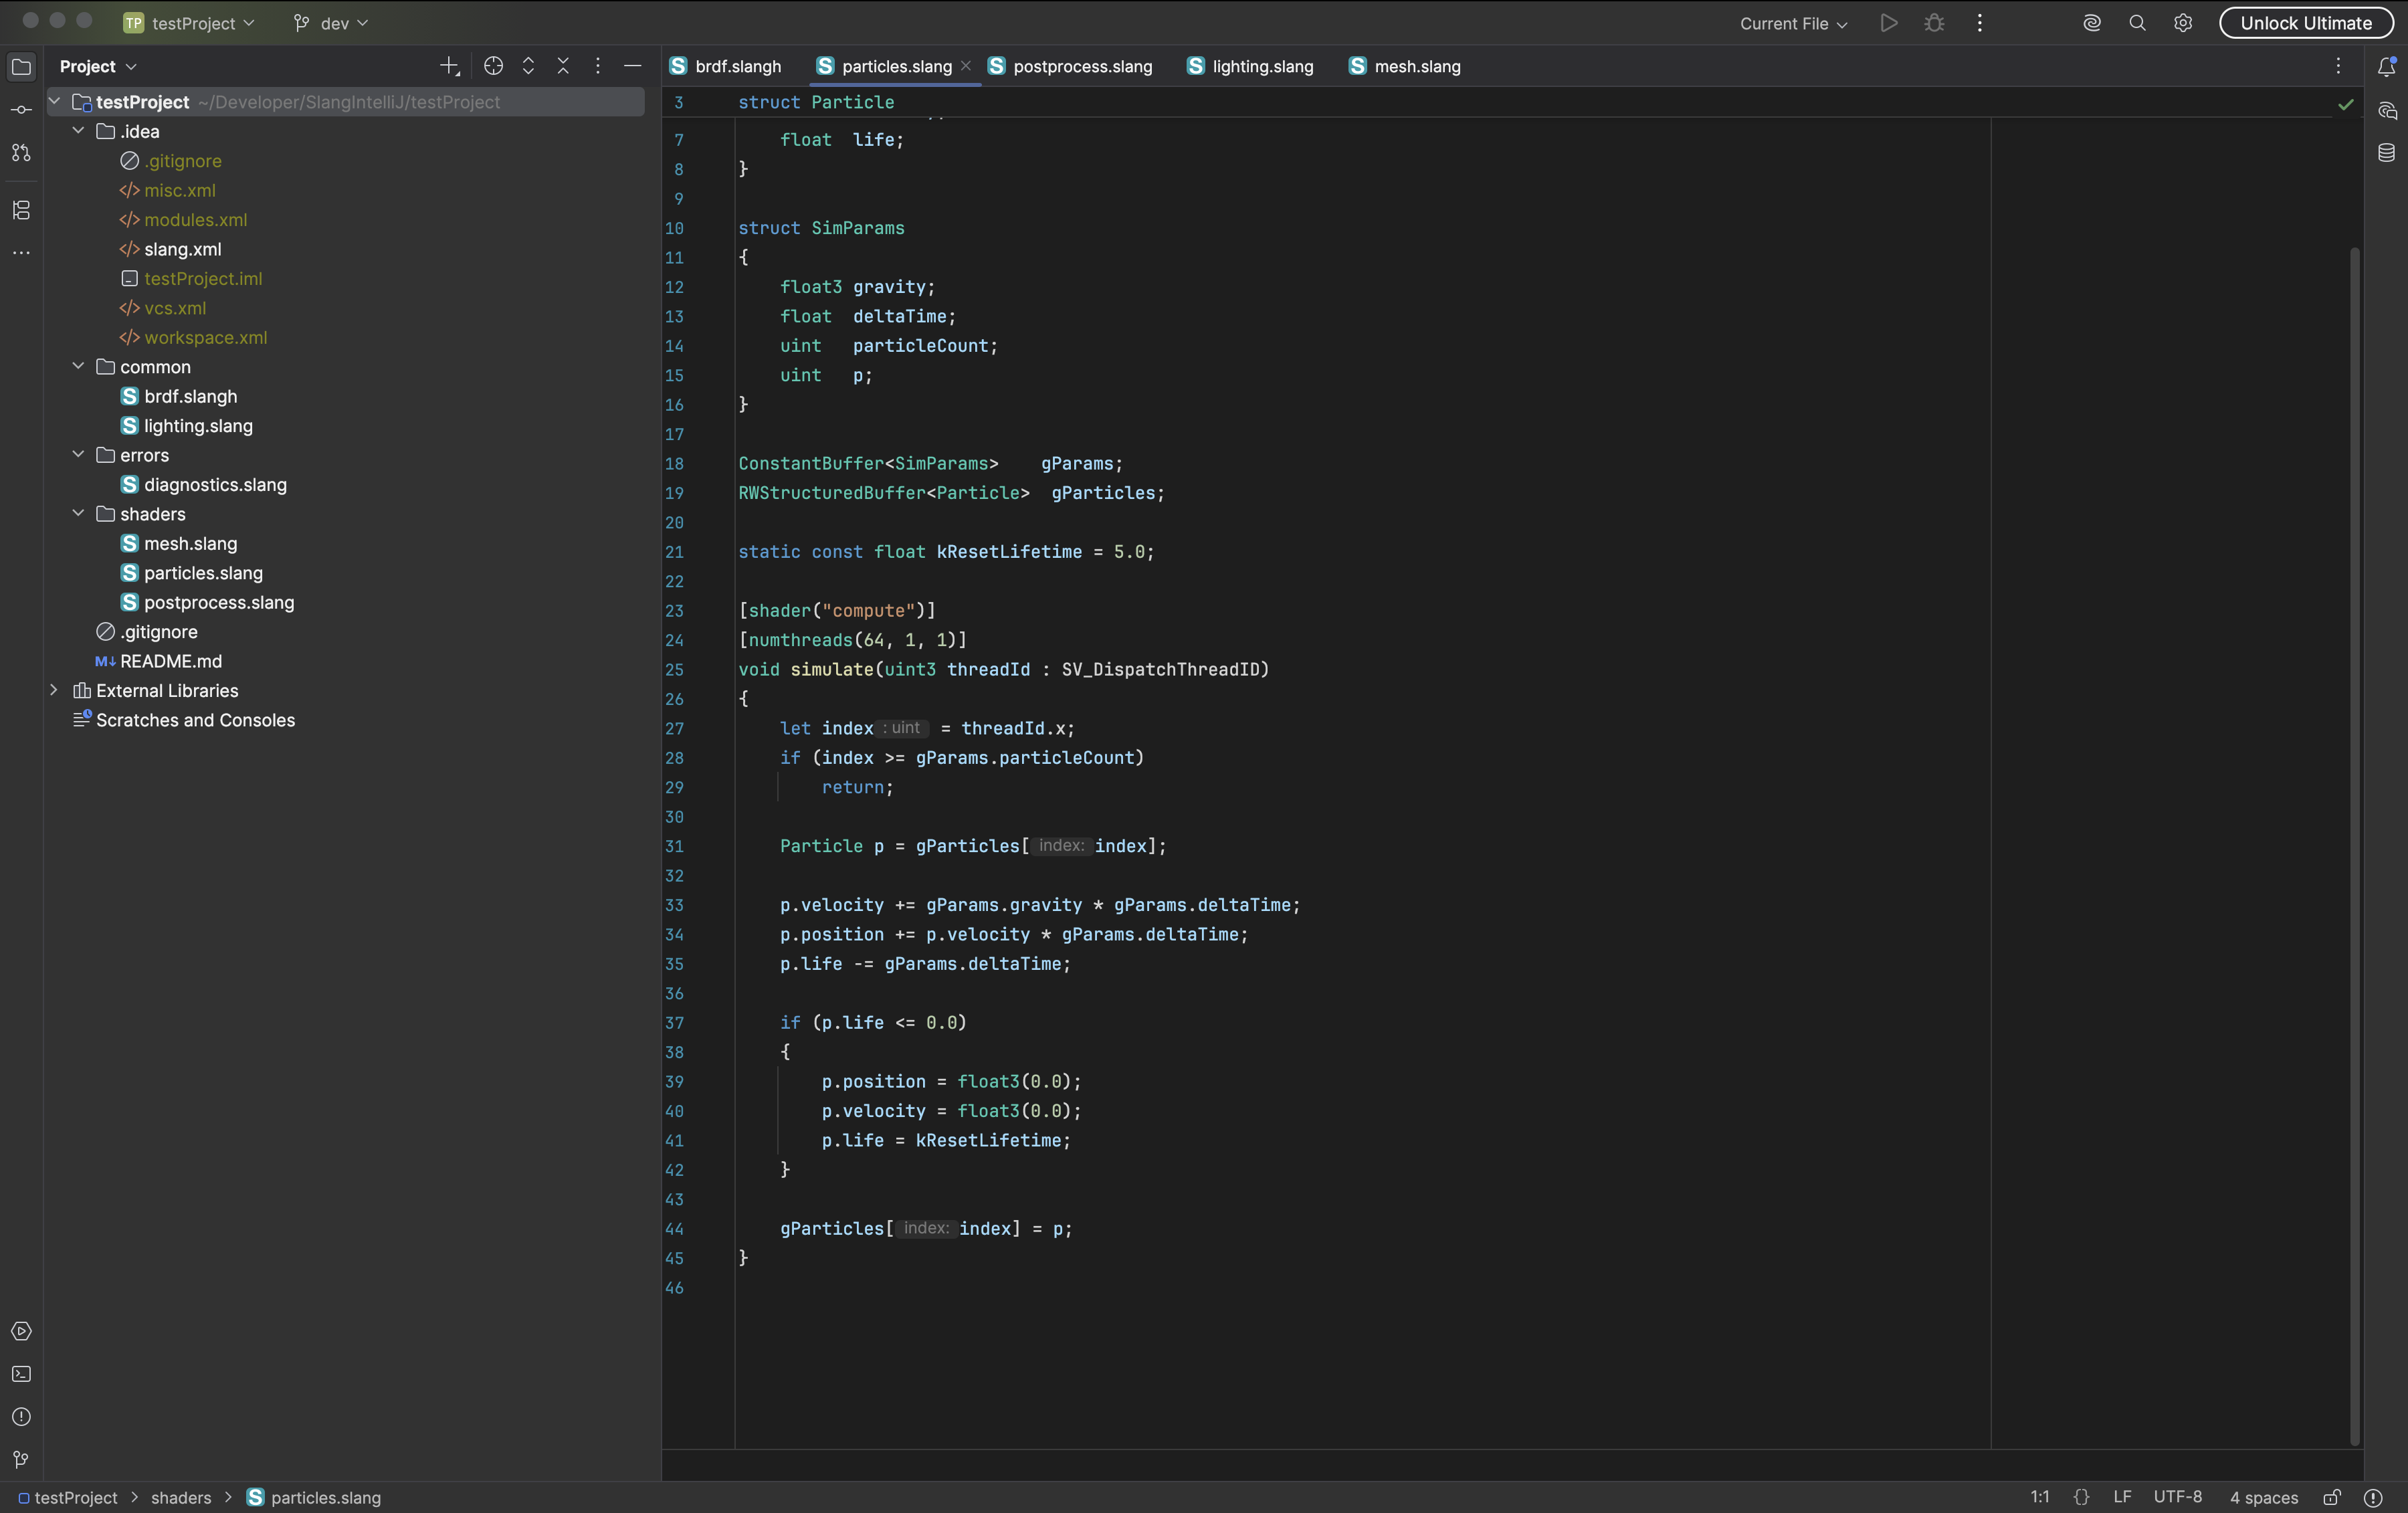The width and height of the screenshot is (2408, 1513).
Task: Open the Problems tool window
Action: point(21,1417)
